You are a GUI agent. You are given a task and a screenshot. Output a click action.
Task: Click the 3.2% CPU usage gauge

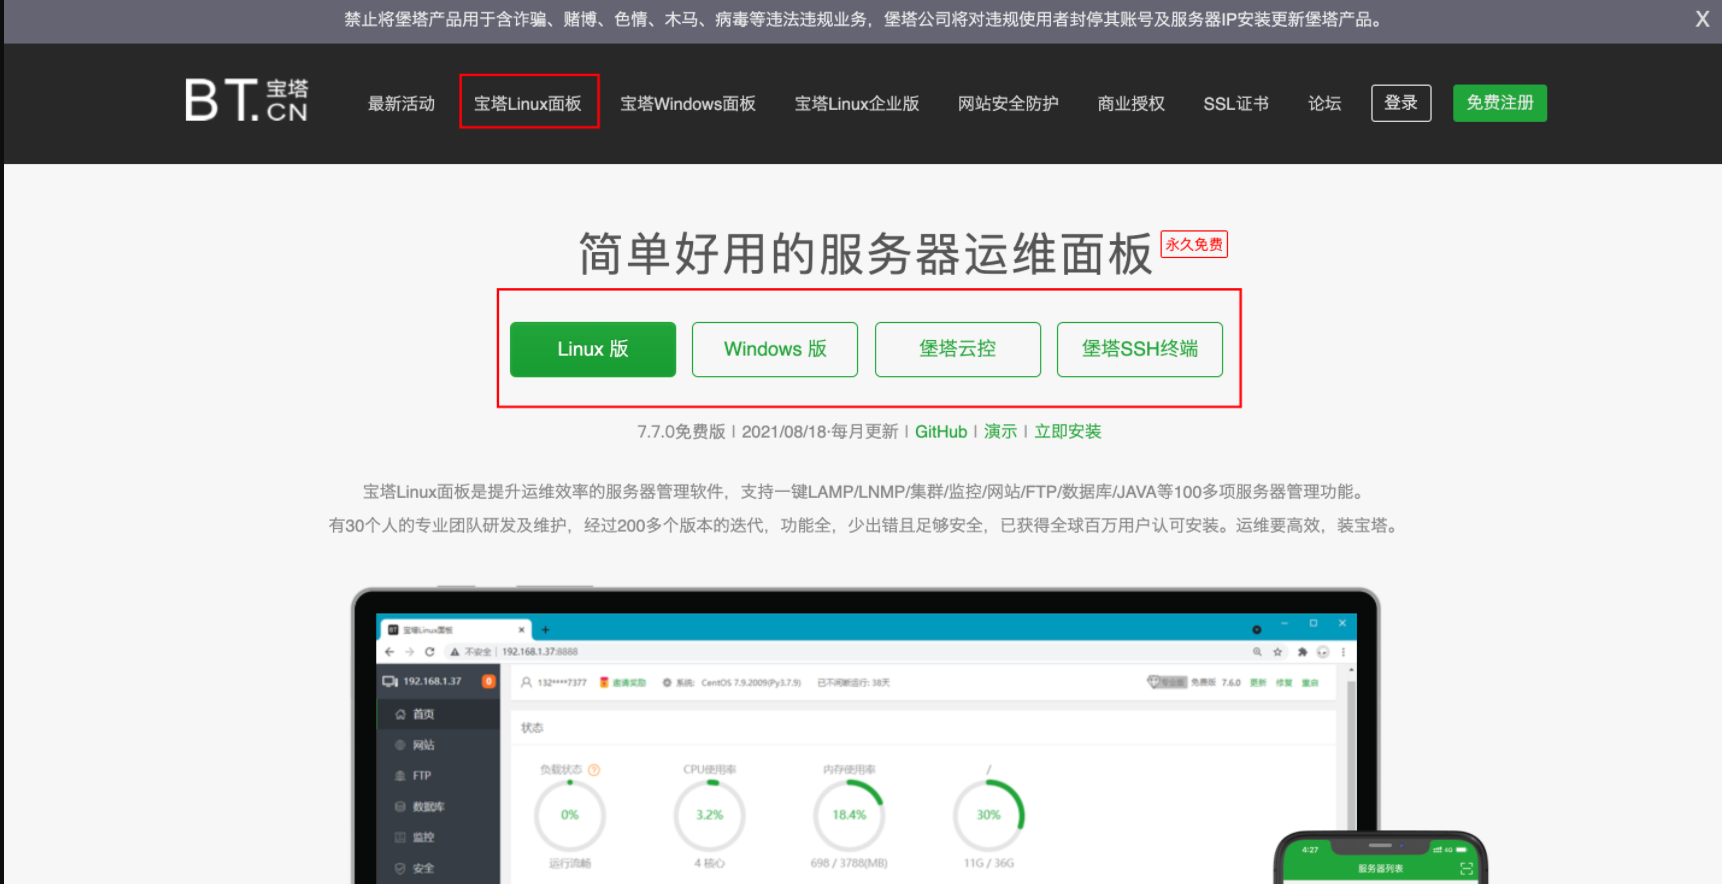tap(710, 815)
